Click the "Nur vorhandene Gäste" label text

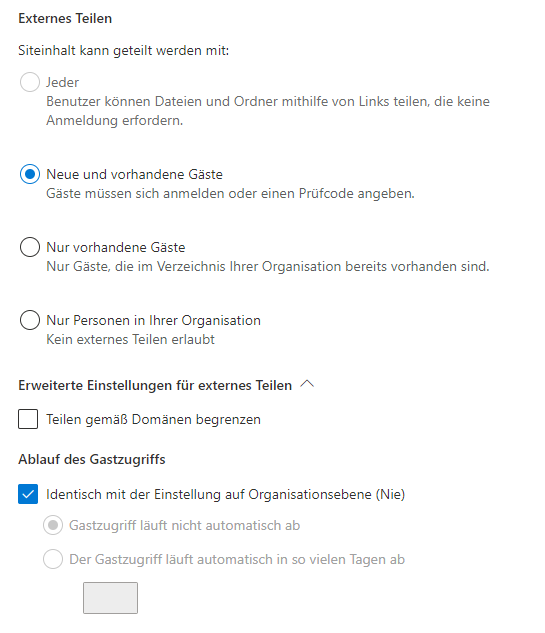click(x=116, y=247)
